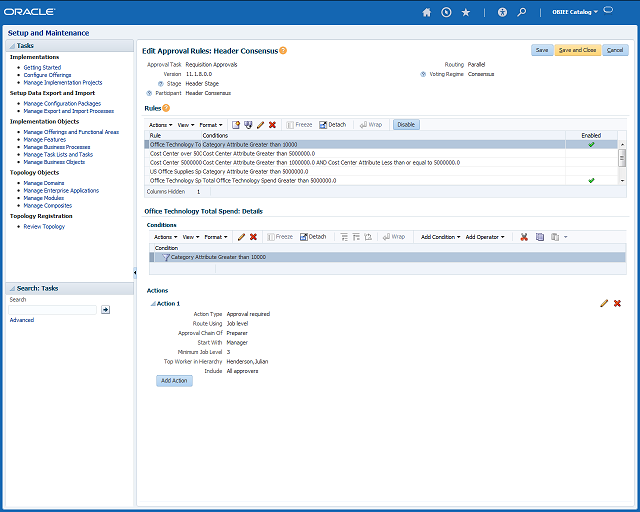Open the Favorites star icon
Viewport: 640px width, 512px height.
tap(466, 12)
